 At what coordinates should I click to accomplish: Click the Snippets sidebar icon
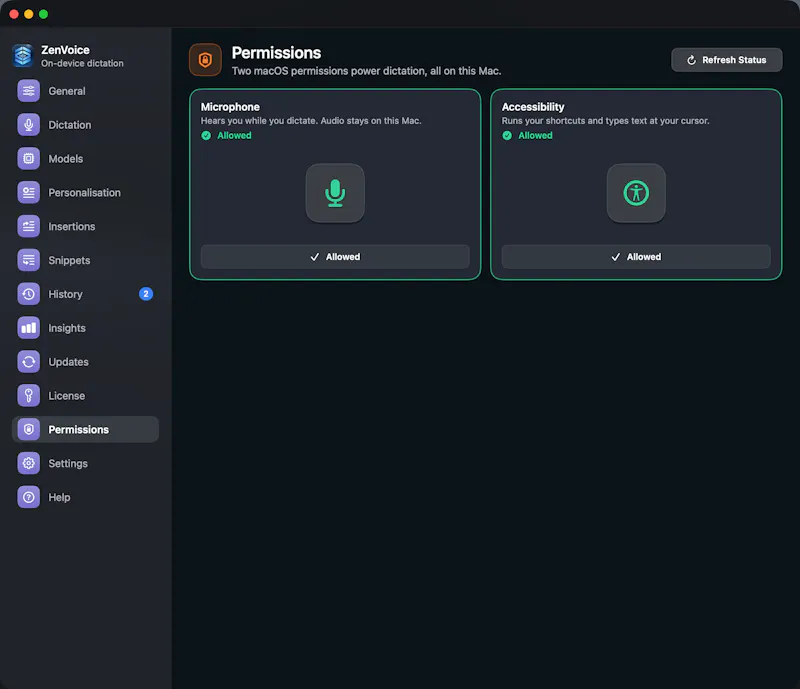pyautogui.click(x=29, y=260)
